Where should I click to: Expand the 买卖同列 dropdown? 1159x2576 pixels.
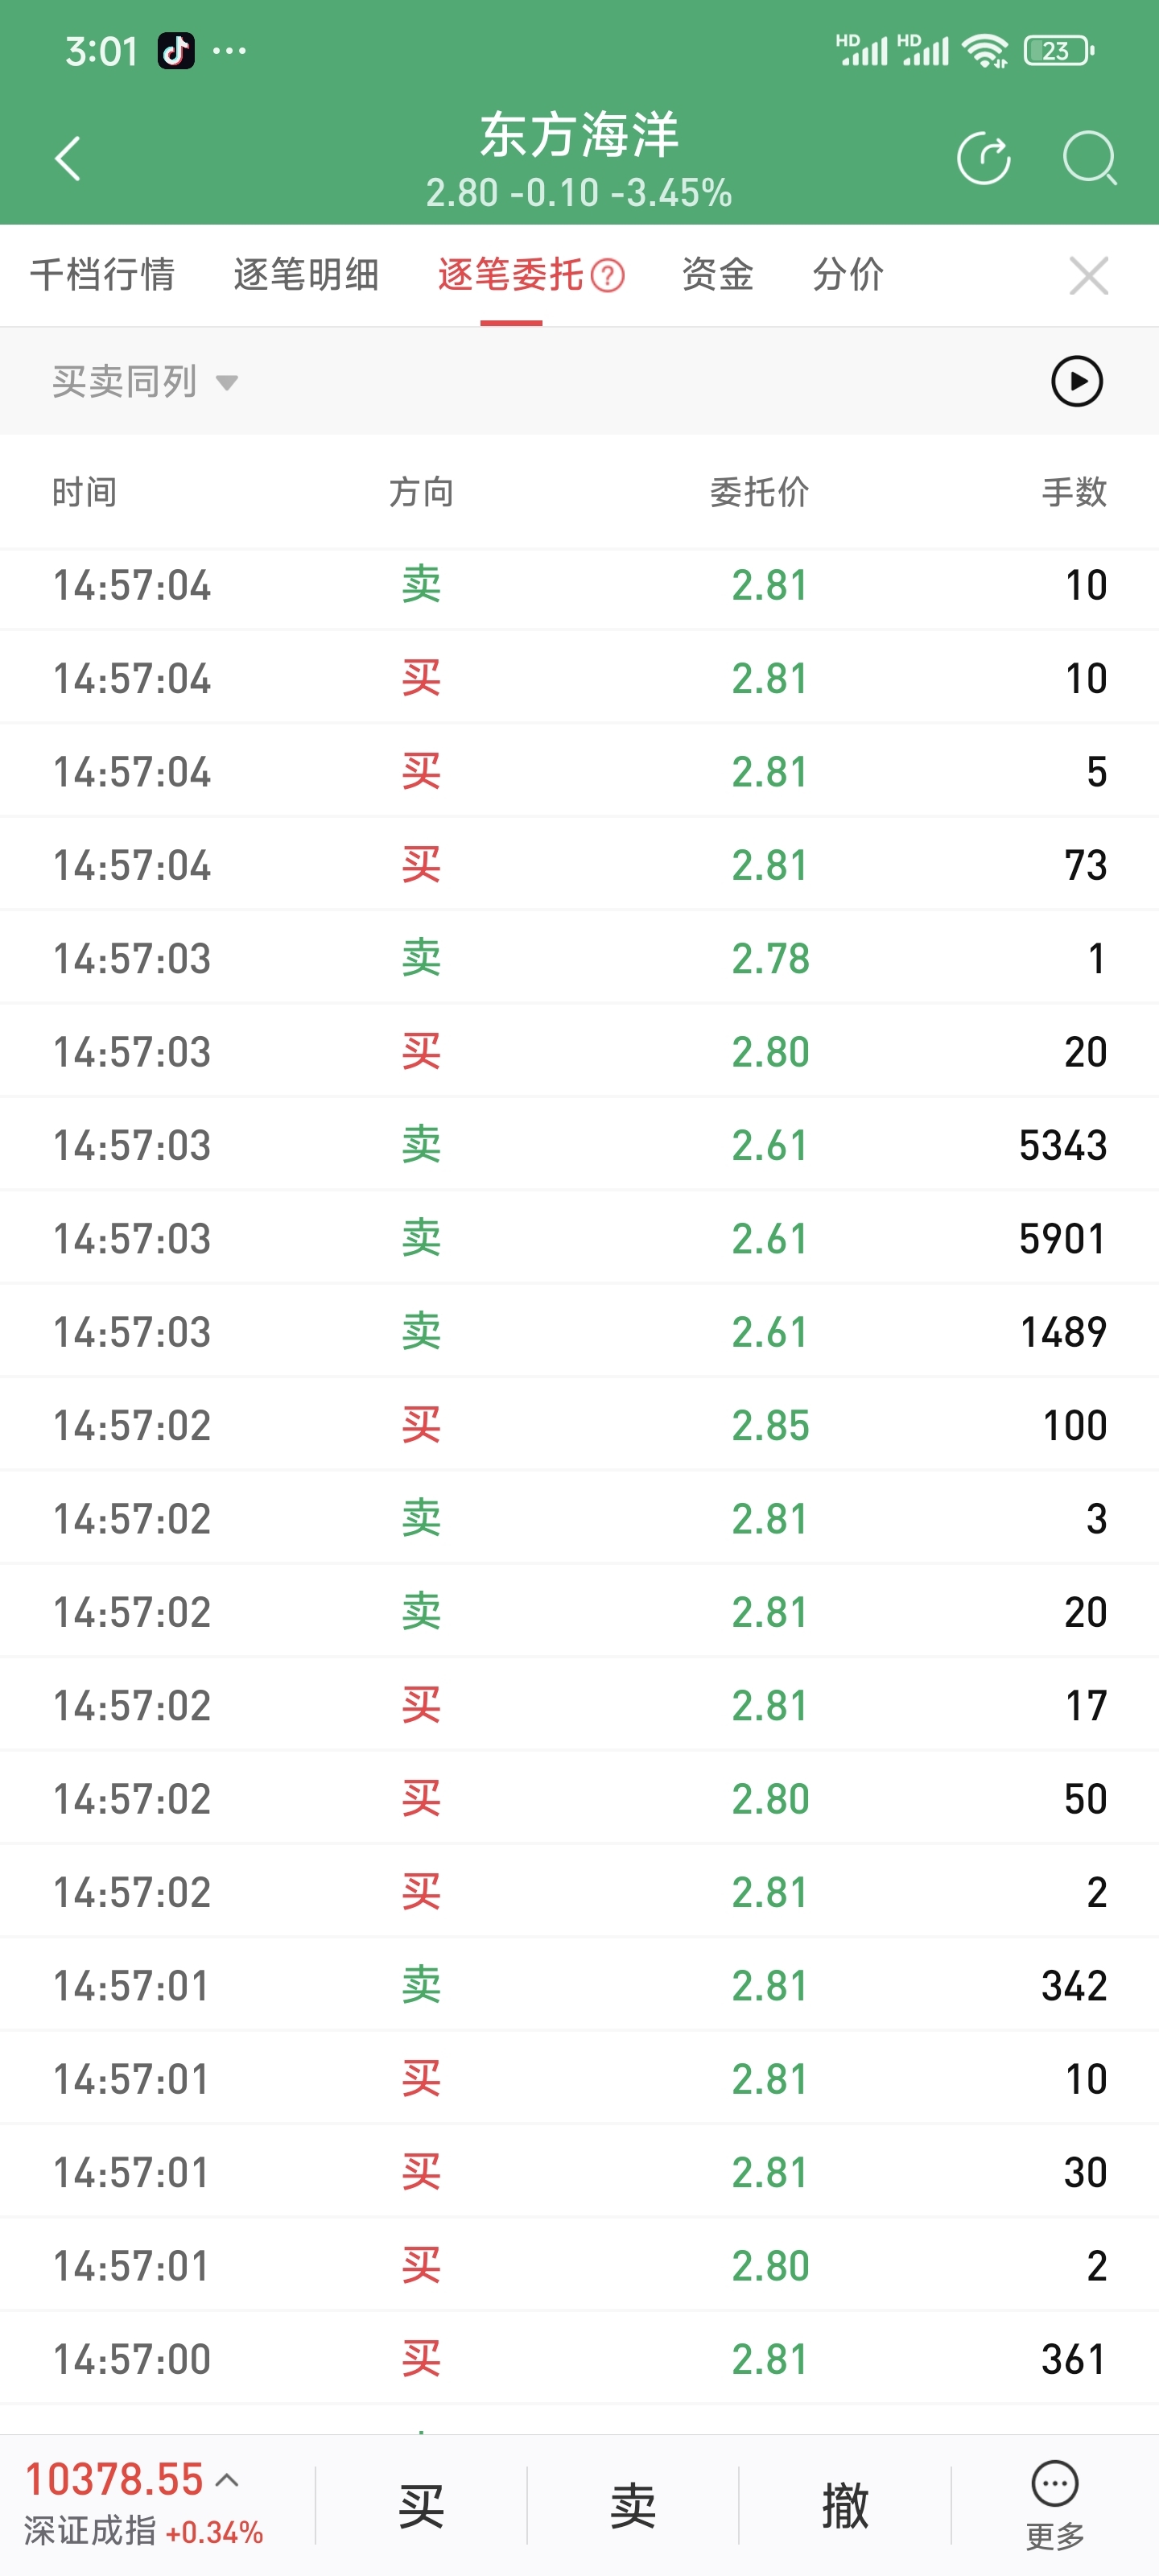(145, 382)
